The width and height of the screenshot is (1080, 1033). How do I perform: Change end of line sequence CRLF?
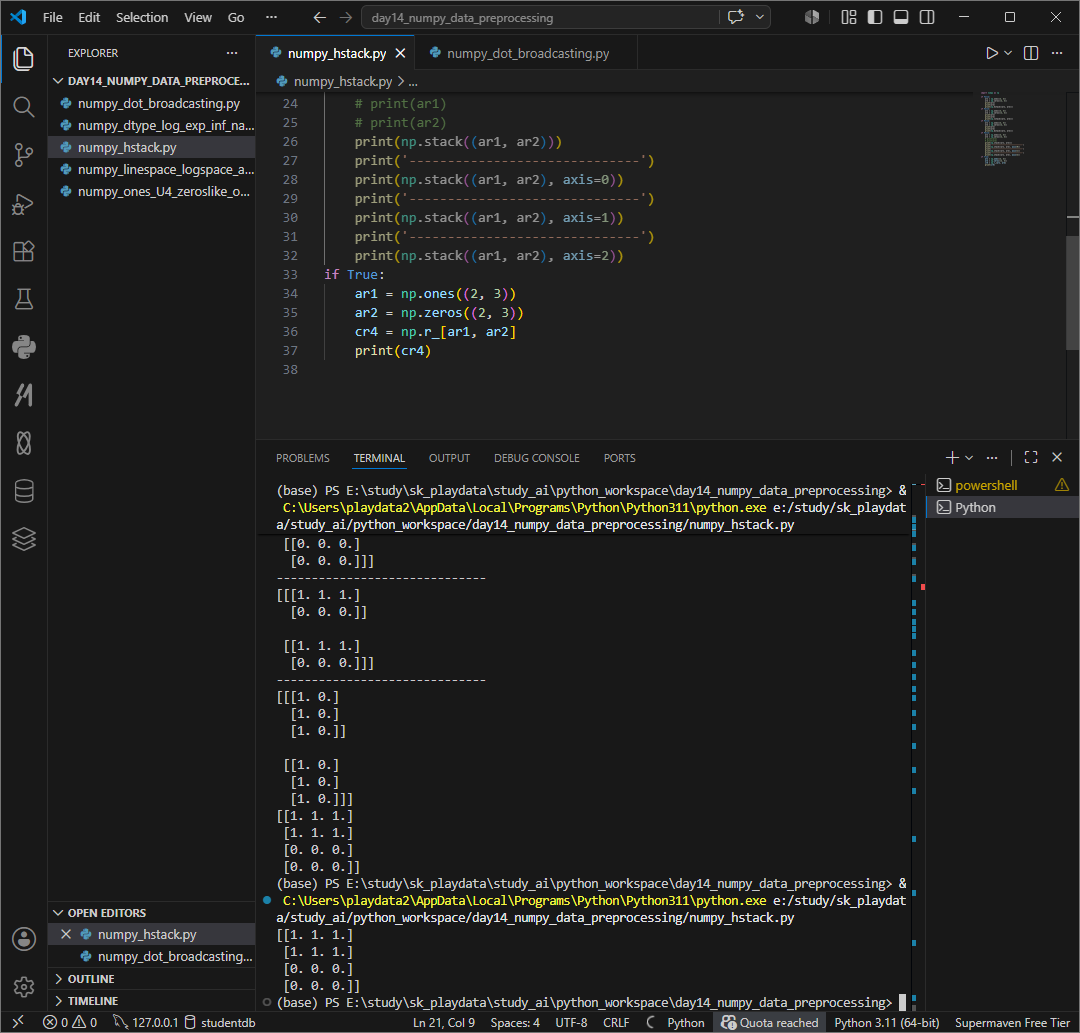[616, 1022]
